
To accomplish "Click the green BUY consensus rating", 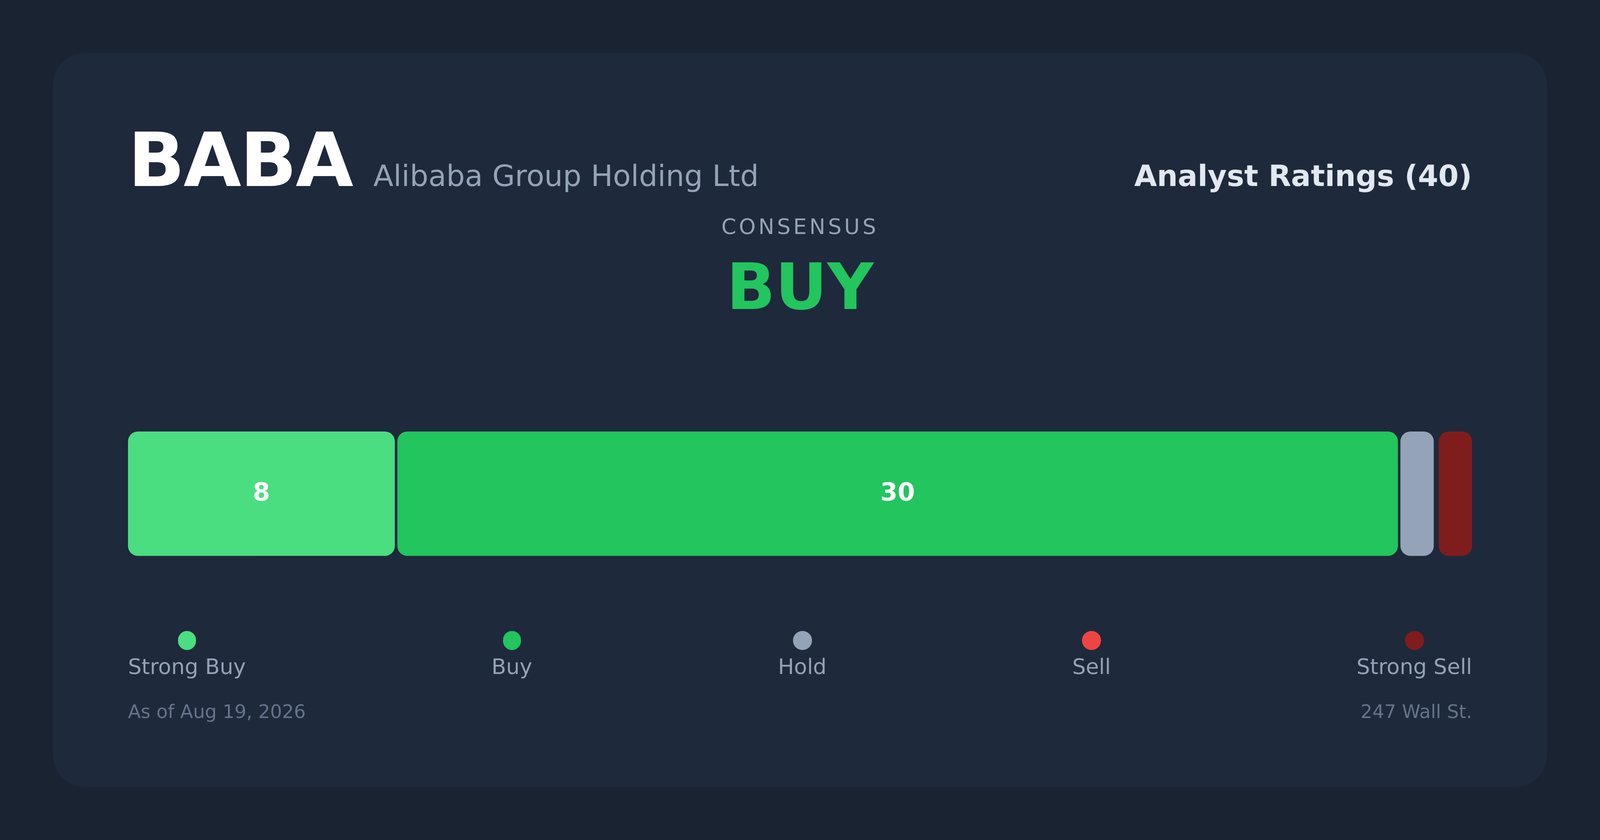I will [x=801, y=288].
